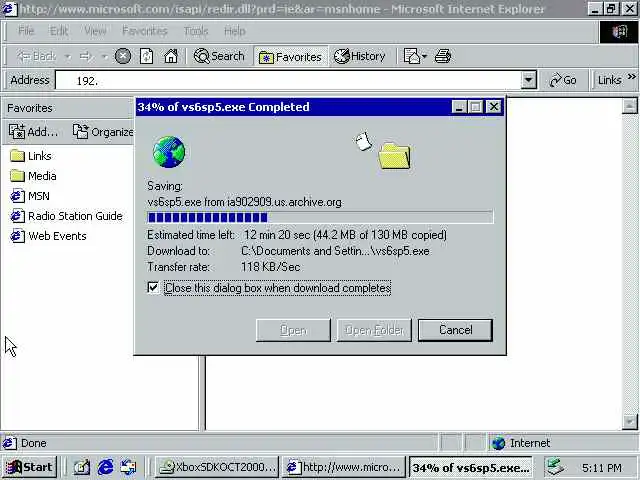Open the Radio Station Guide favorite
Viewport: 640px width, 480px height.
pos(66,216)
